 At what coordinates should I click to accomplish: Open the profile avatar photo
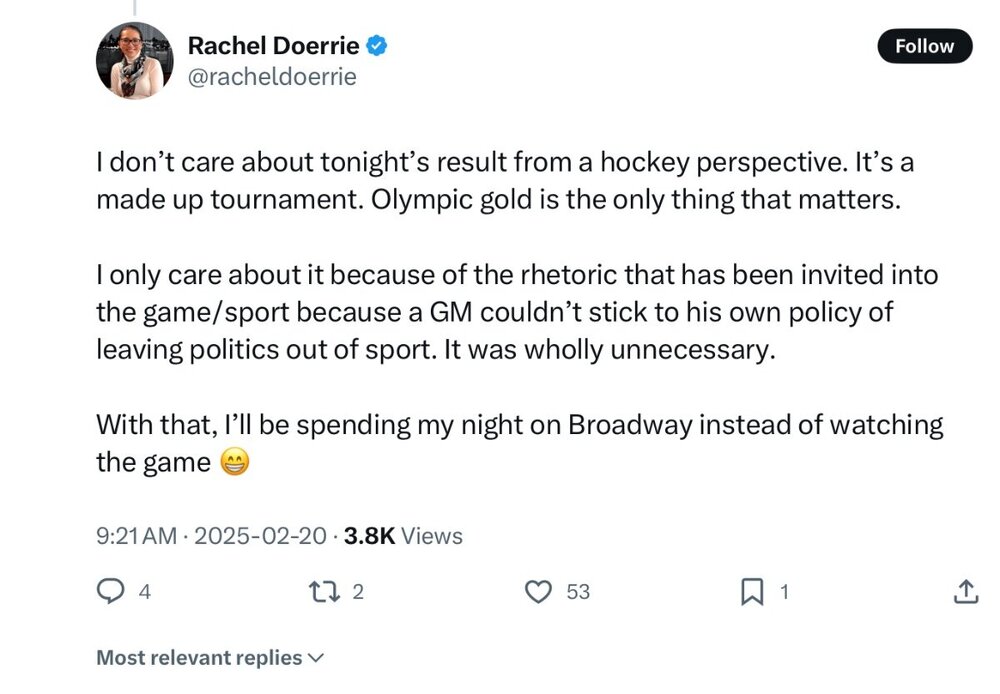point(135,60)
